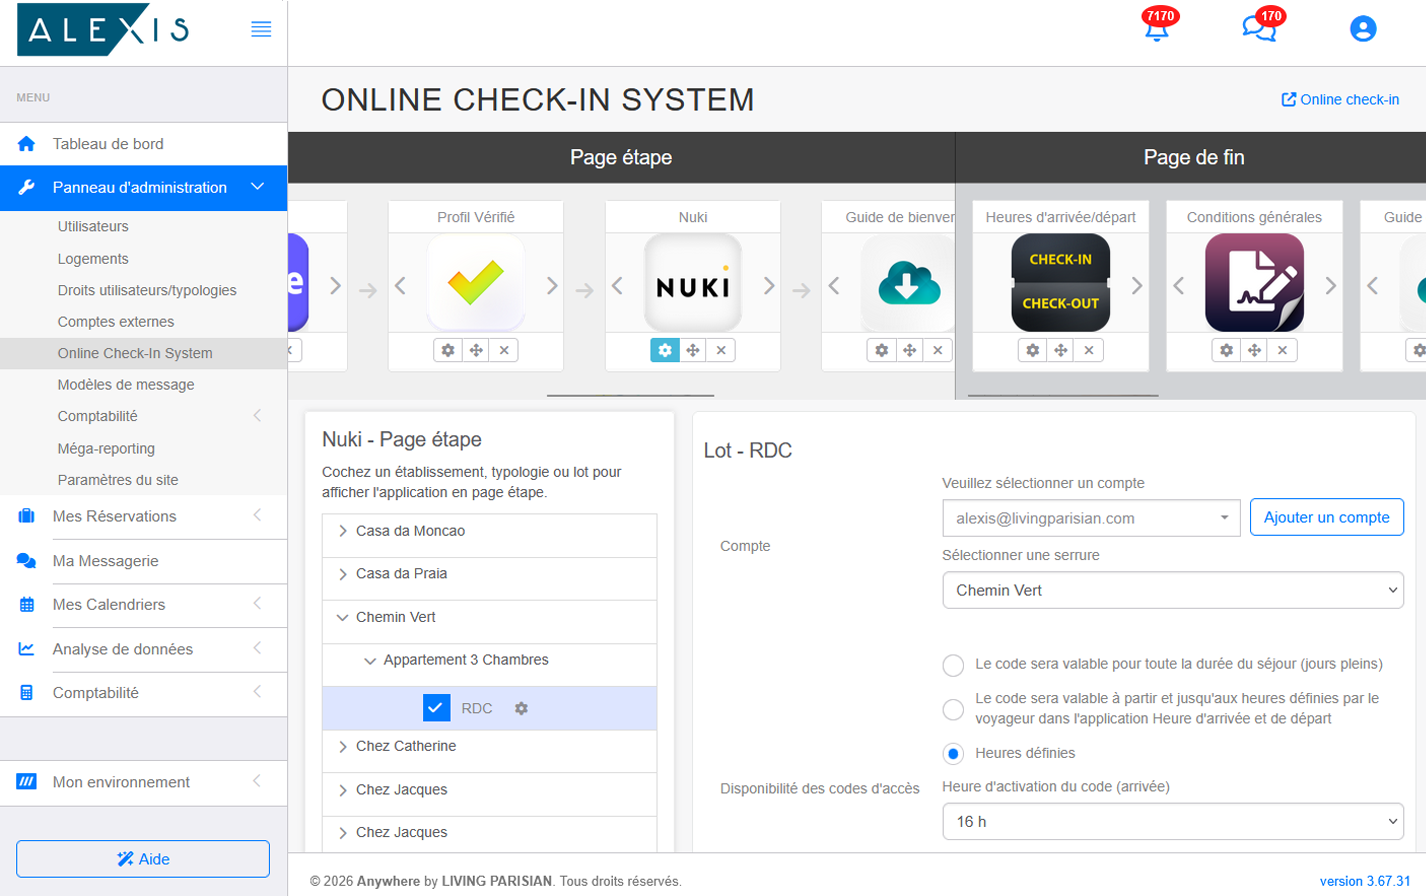Image resolution: width=1426 pixels, height=896 pixels.
Task: Click the hamburger menu beside ALEXIS logo
Action: point(262,29)
